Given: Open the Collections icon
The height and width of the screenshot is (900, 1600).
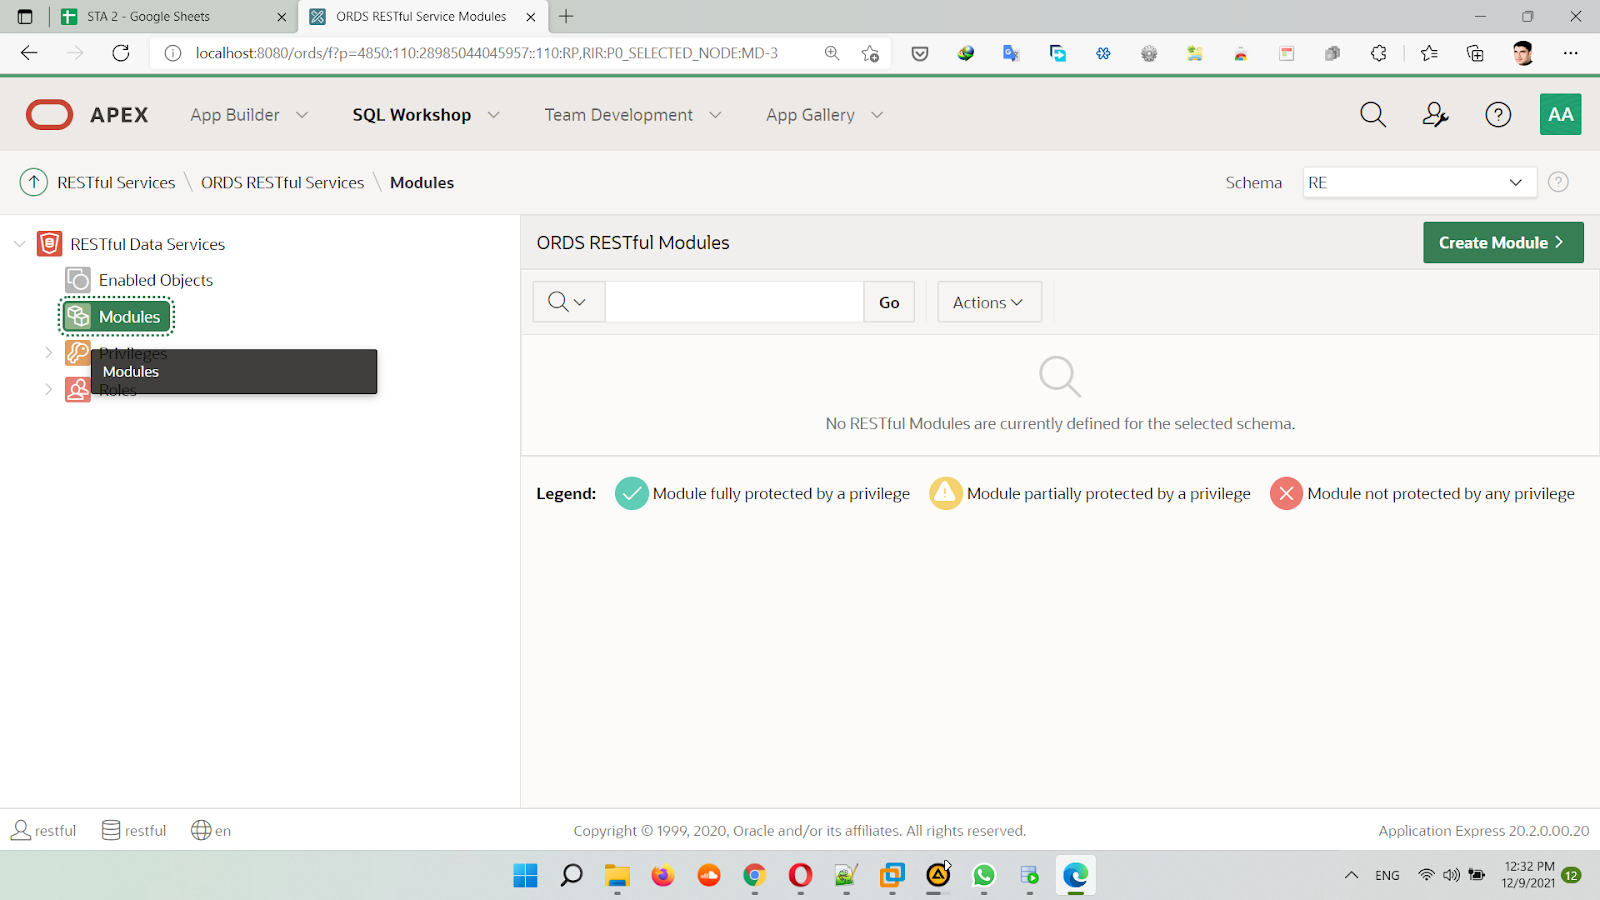Looking at the screenshot, I should click(1475, 53).
